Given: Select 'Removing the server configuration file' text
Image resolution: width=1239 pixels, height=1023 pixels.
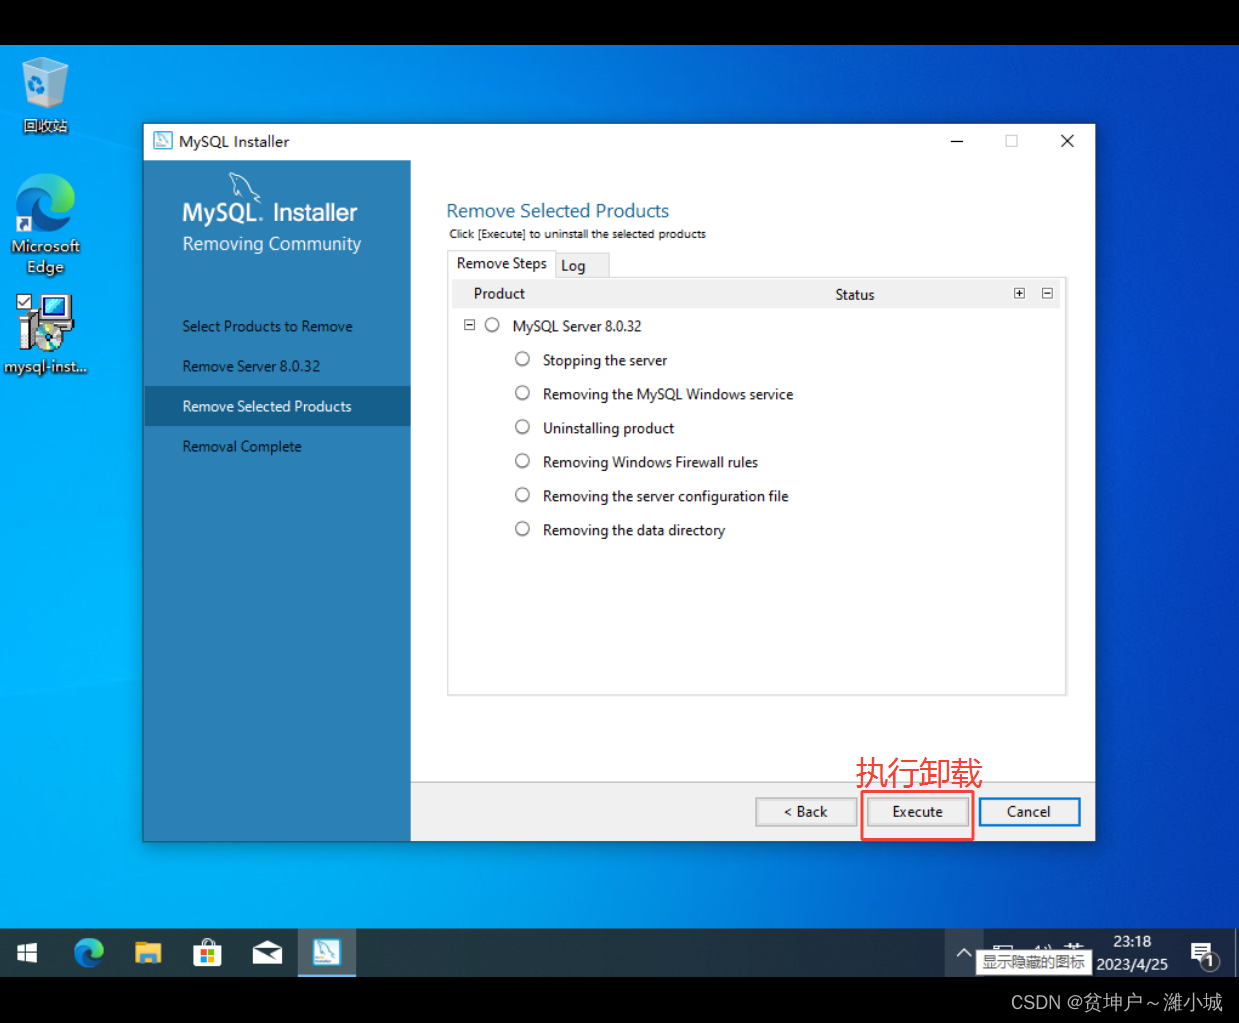Looking at the screenshot, I should pyautogui.click(x=665, y=496).
